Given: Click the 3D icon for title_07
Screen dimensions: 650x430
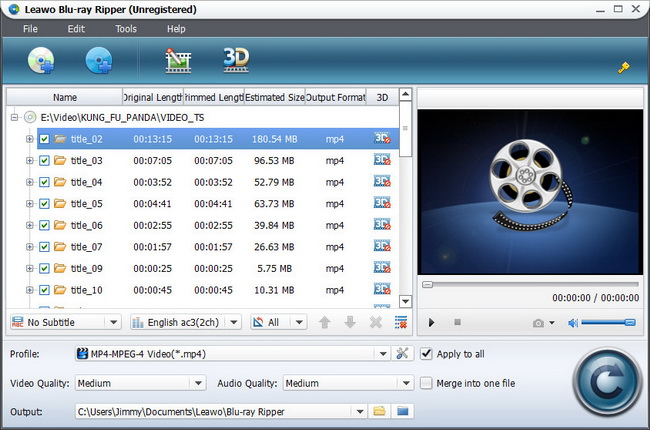Looking at the screenshot, I should coord(382,246).
